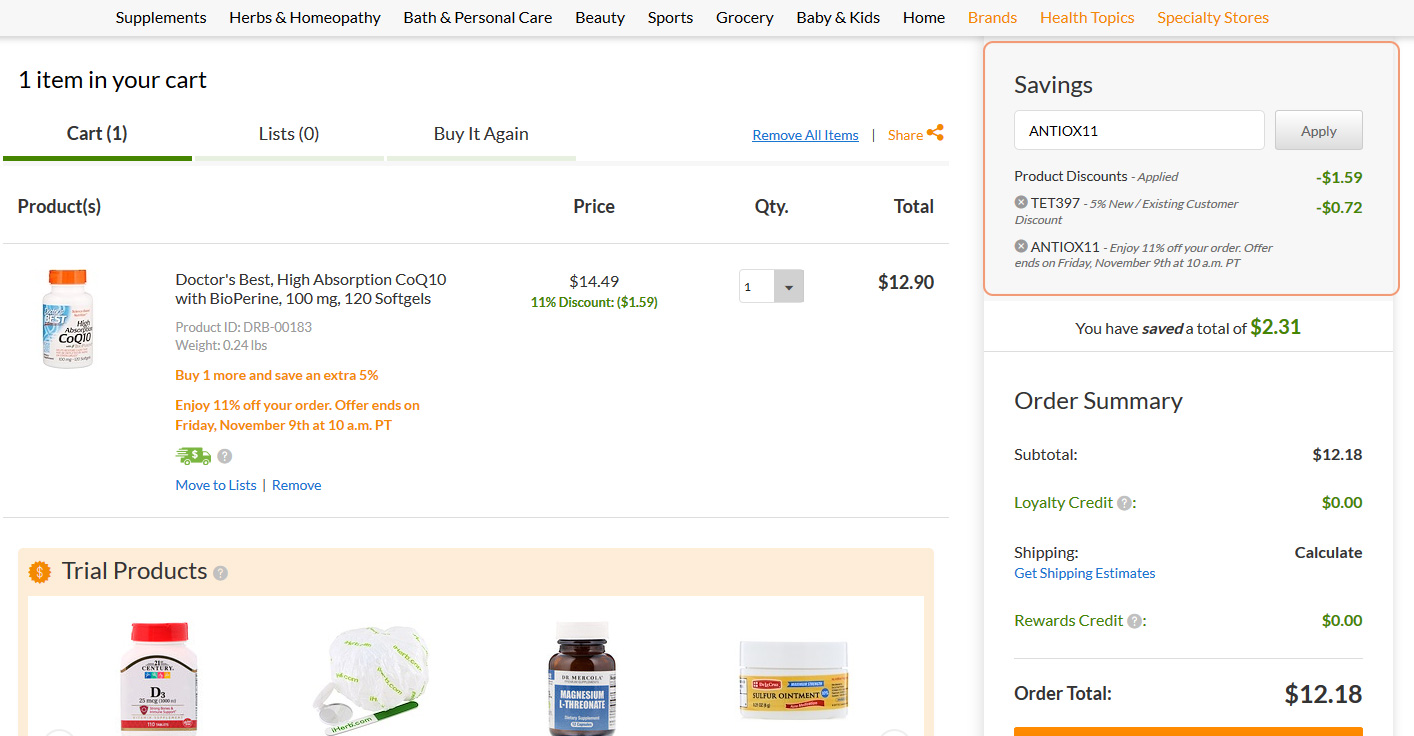Click the Remove All Items link
1414x736 pixels.
pyautogui.click(x=805, y=135)
